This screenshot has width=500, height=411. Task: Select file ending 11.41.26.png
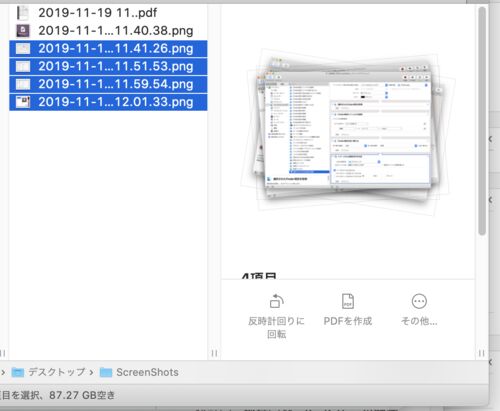tap(108, 49)
